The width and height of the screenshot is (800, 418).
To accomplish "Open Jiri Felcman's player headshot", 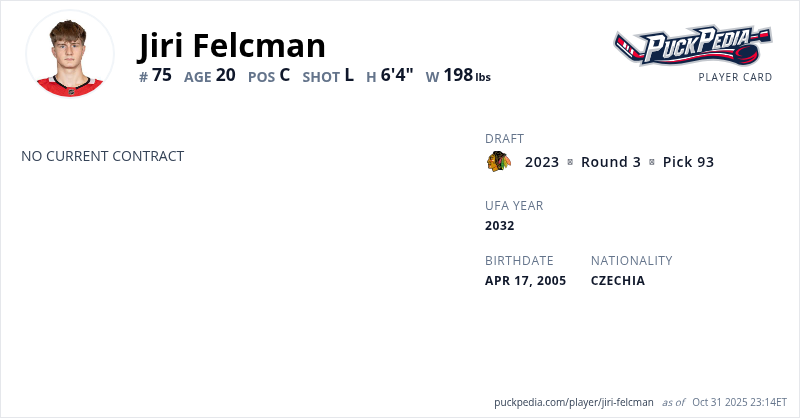I will (x=70, y=54).
